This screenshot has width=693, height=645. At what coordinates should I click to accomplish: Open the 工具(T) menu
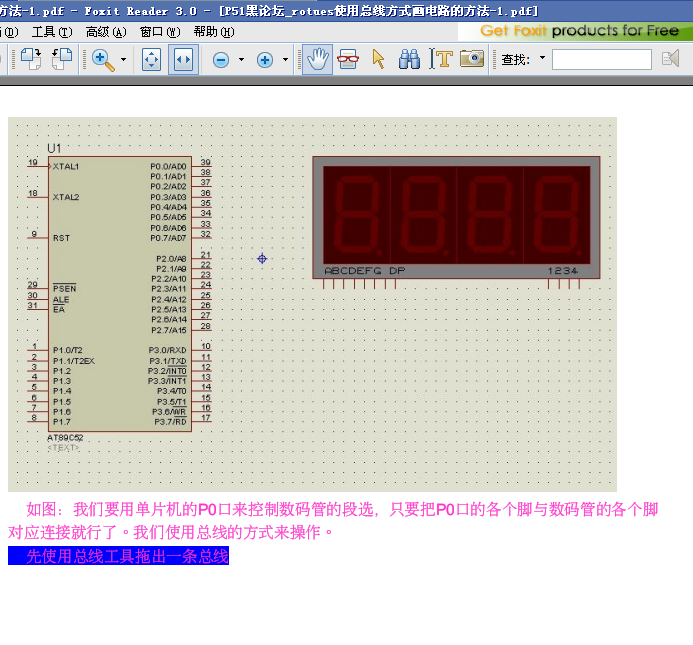[52, 32]
